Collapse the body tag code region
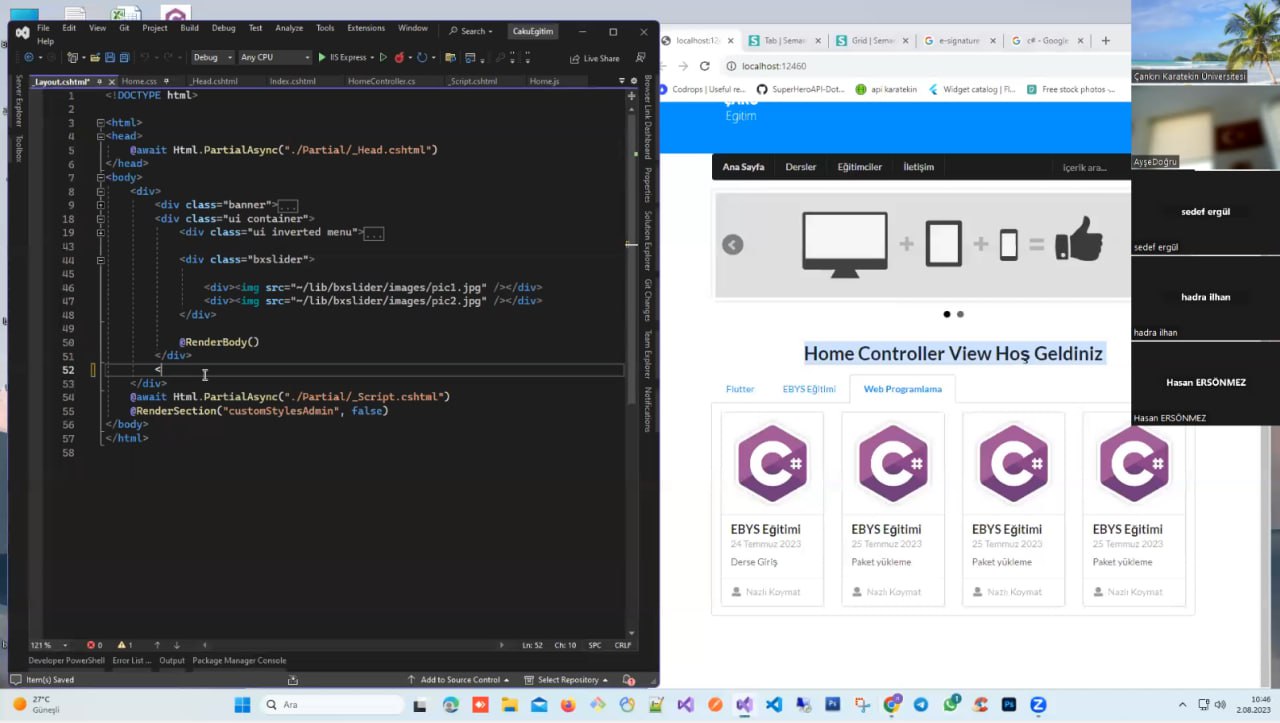The width and height of the screenshot is (1280, 723). coord(100,177)
